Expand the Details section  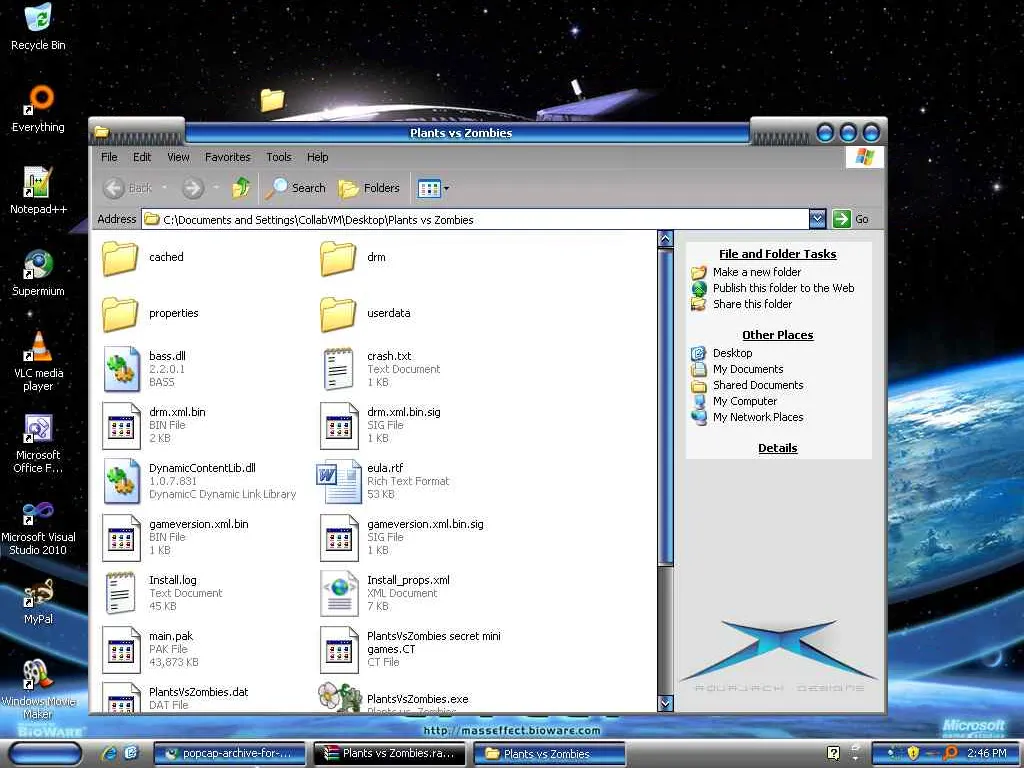pyautogui.click(x=777, y=448)
